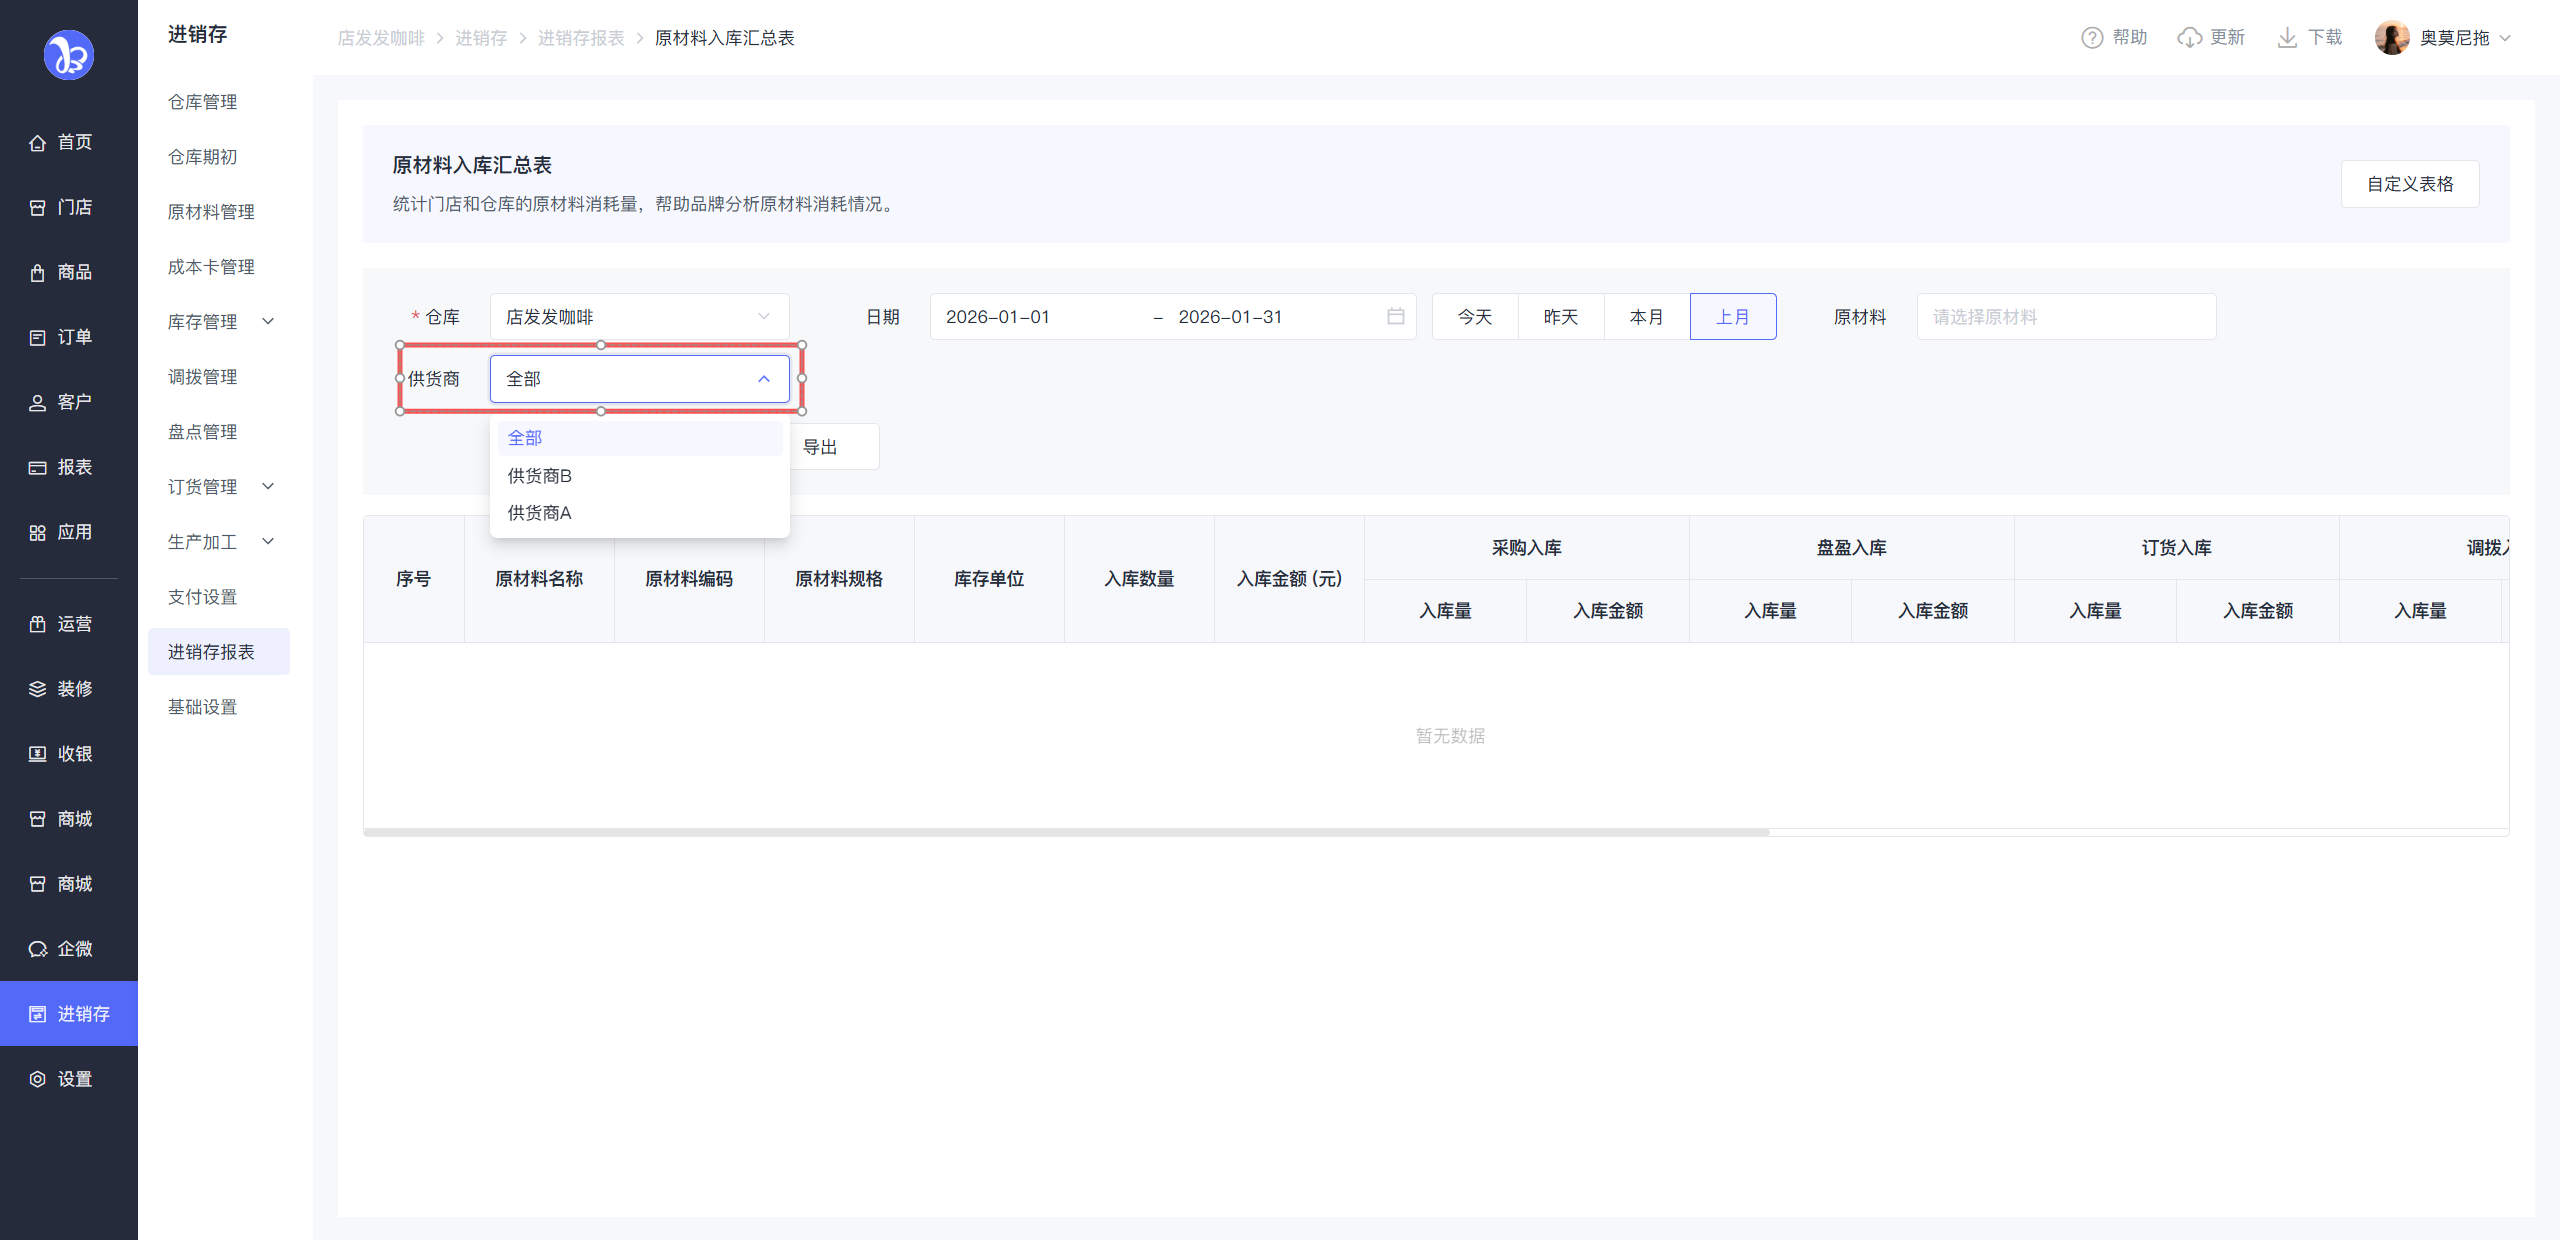
Task: Click the 自定义表格 button
Action: [x=2409, y=184]
